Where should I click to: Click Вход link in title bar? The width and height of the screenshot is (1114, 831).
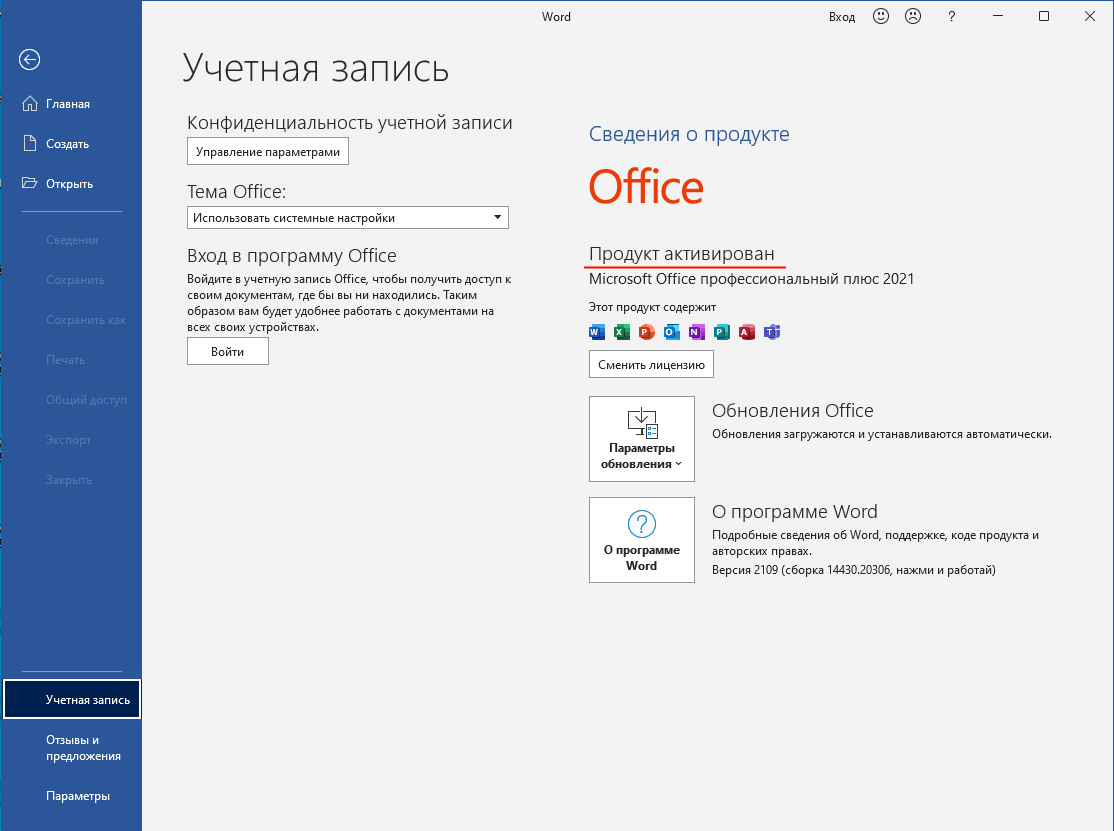pos(842,17)
